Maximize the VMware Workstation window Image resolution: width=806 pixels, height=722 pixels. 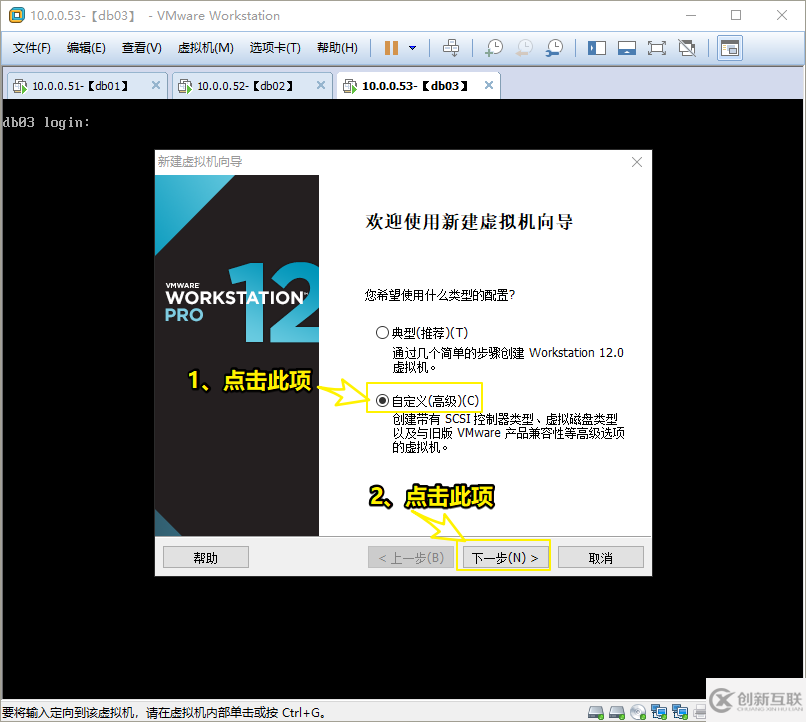click(736, 15)
